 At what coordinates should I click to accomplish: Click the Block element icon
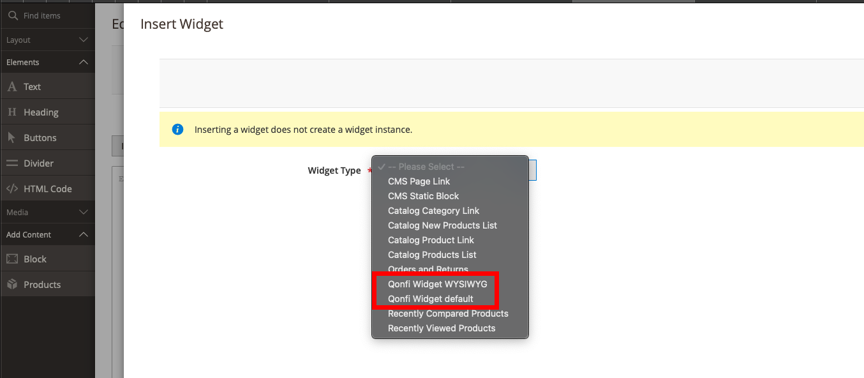tap(12, 259)
